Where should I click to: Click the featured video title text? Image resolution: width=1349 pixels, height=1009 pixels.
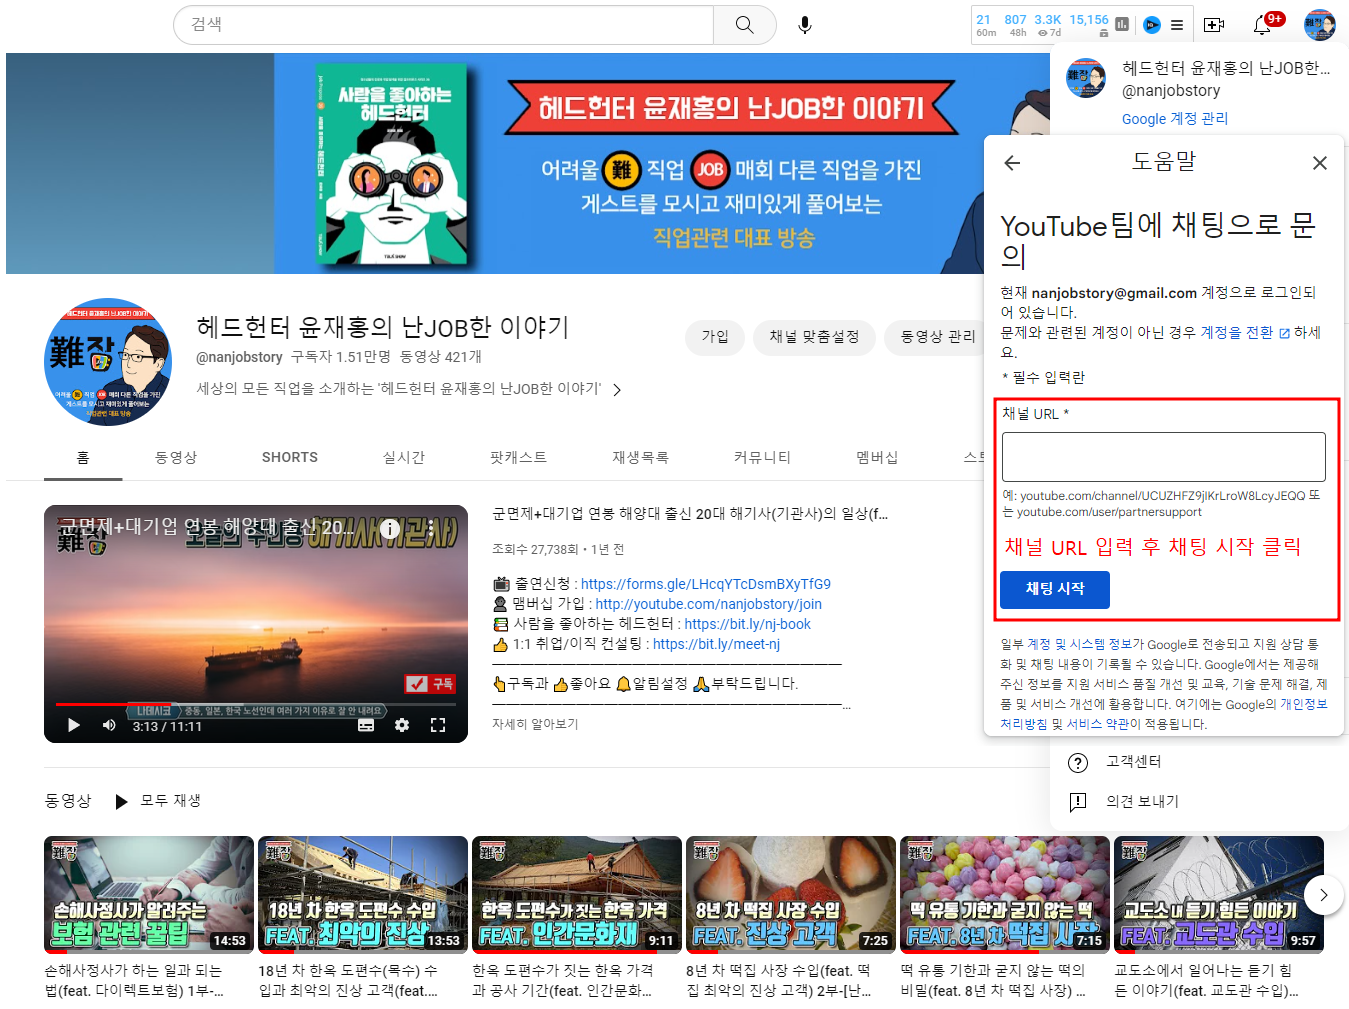click(x=690, y=514)
